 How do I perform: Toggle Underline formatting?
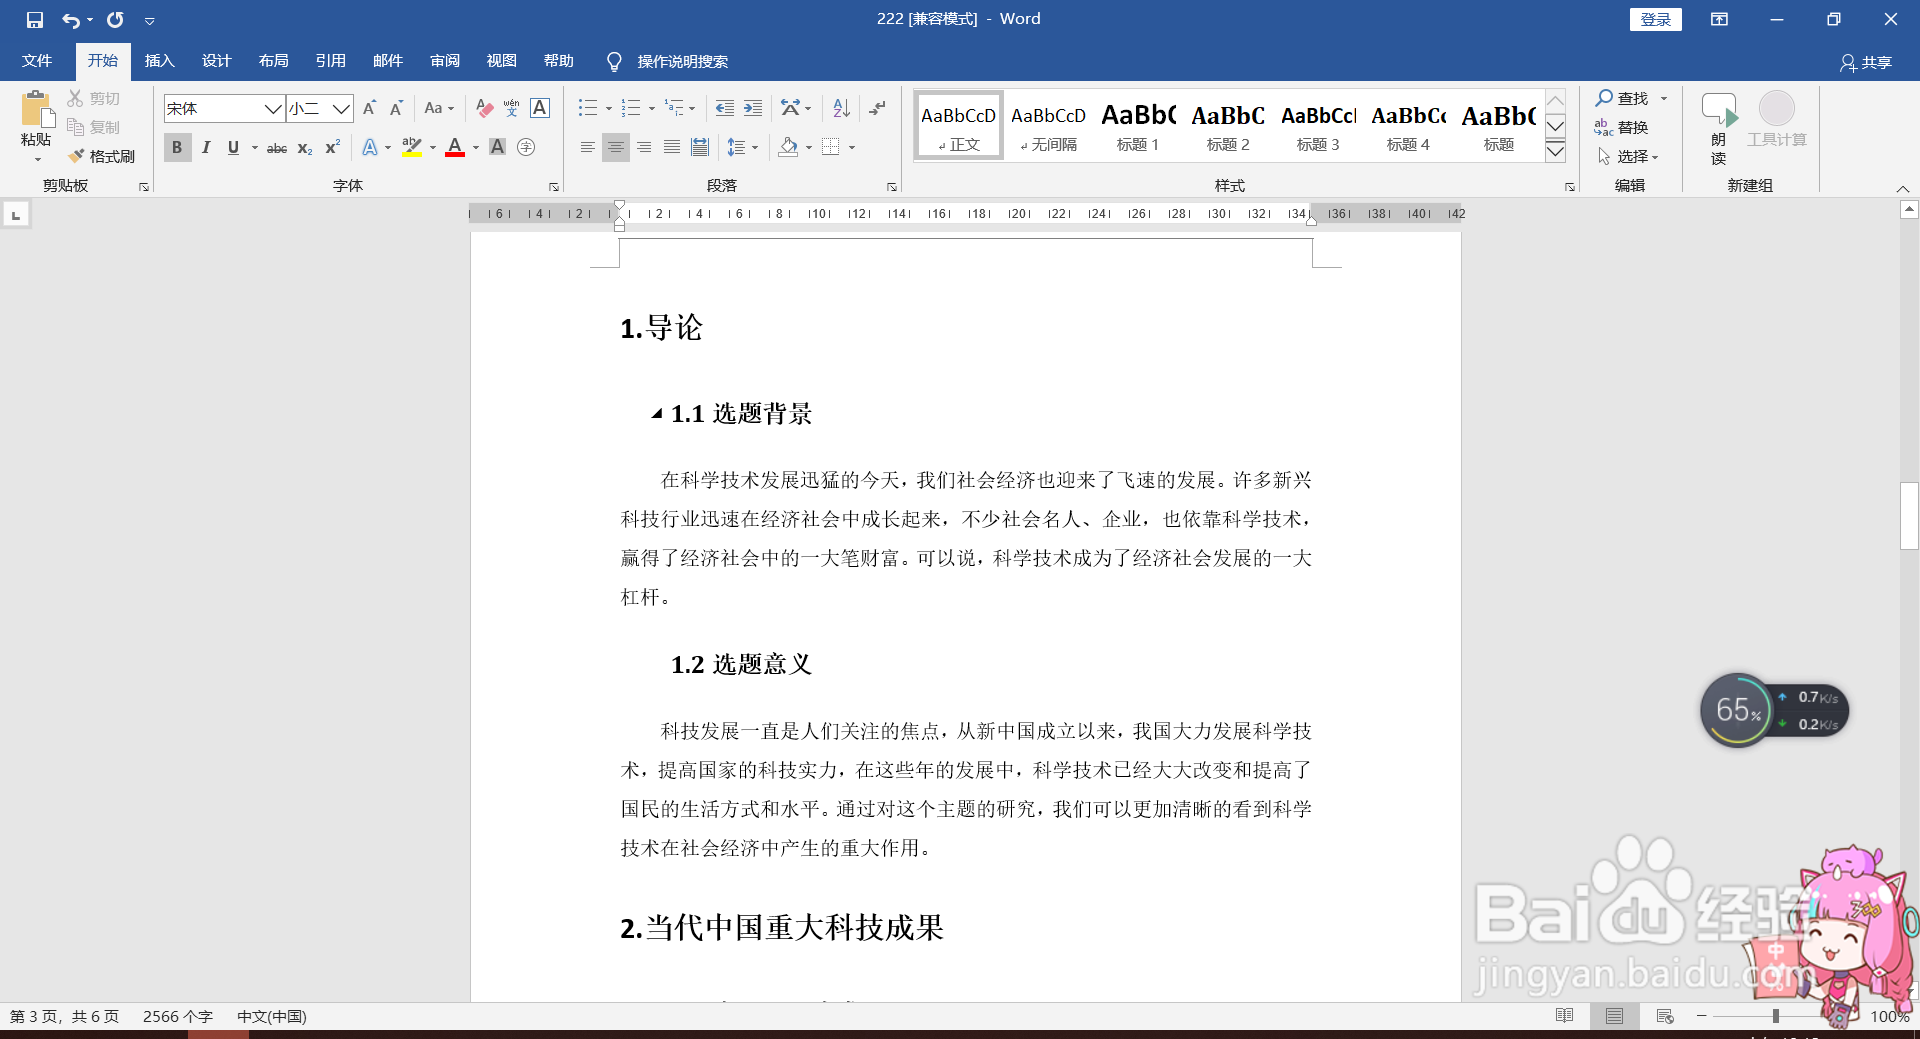(233, 148)
